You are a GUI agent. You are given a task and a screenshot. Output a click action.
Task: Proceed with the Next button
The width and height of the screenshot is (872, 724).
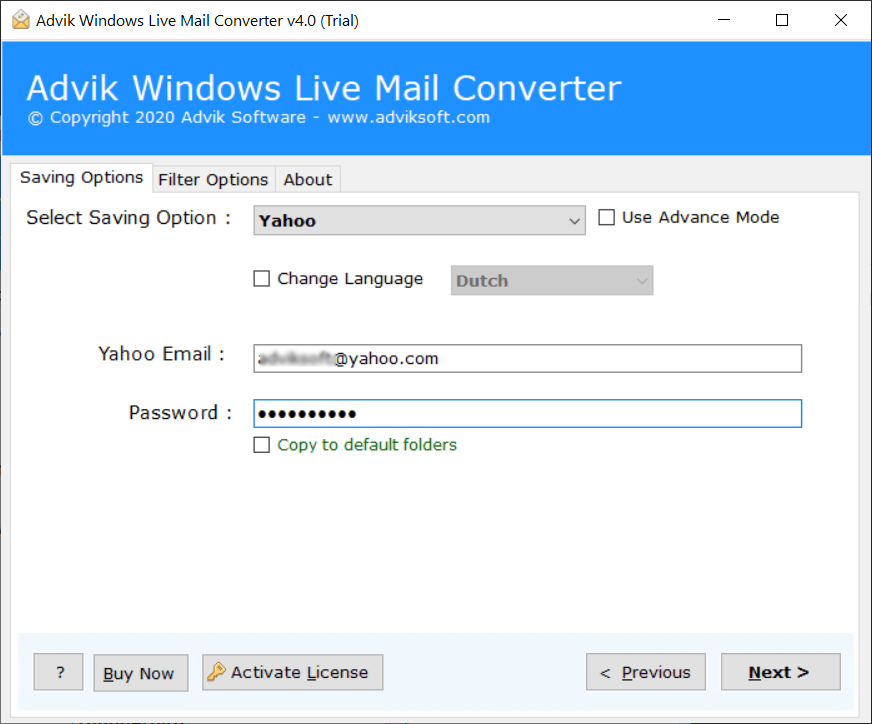pyautogui.click(x=780, y=672)
